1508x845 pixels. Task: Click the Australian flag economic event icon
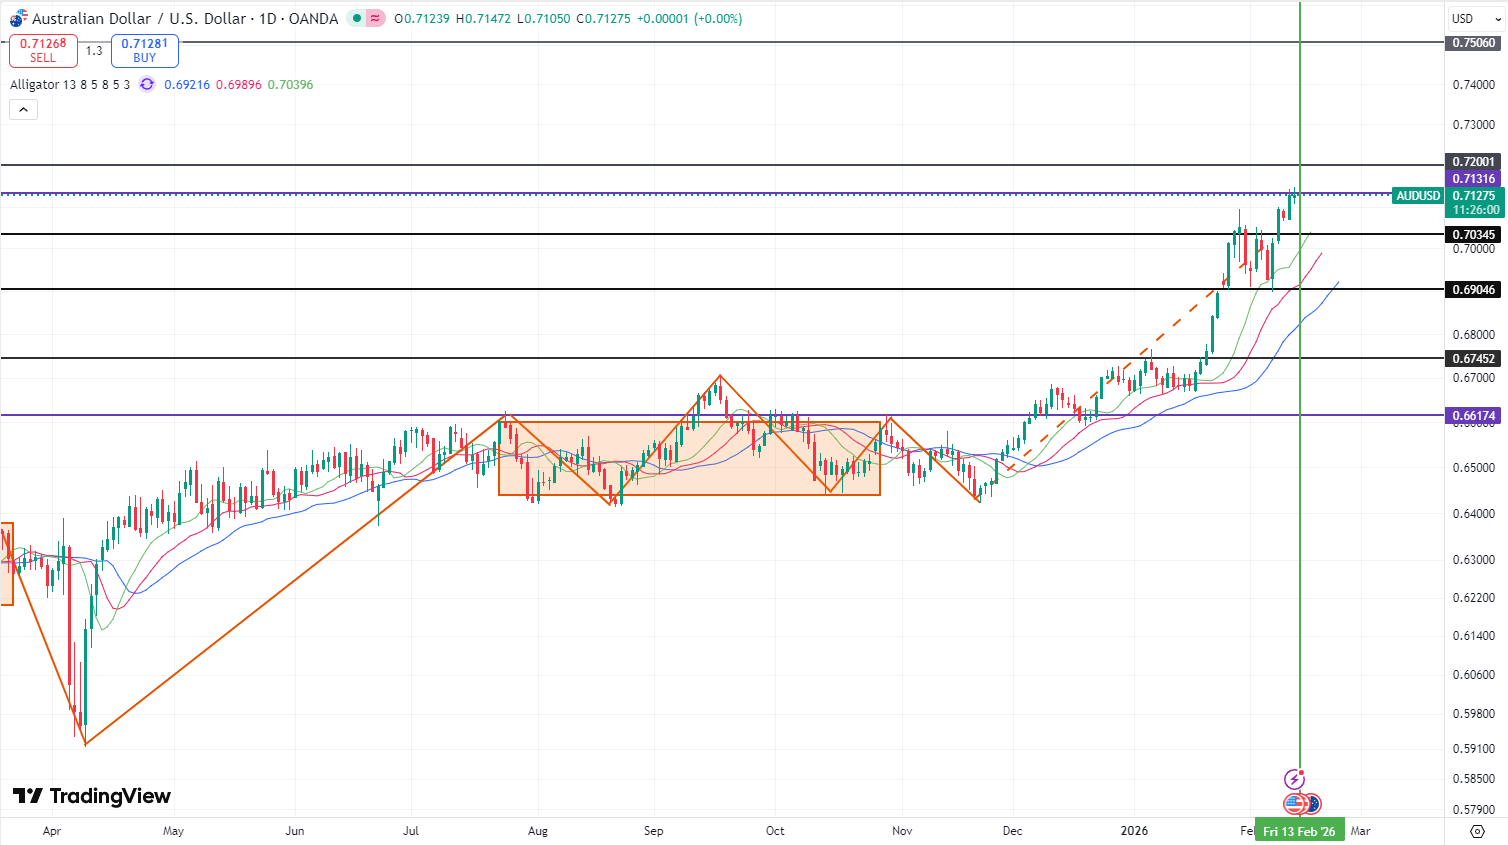1313,803
